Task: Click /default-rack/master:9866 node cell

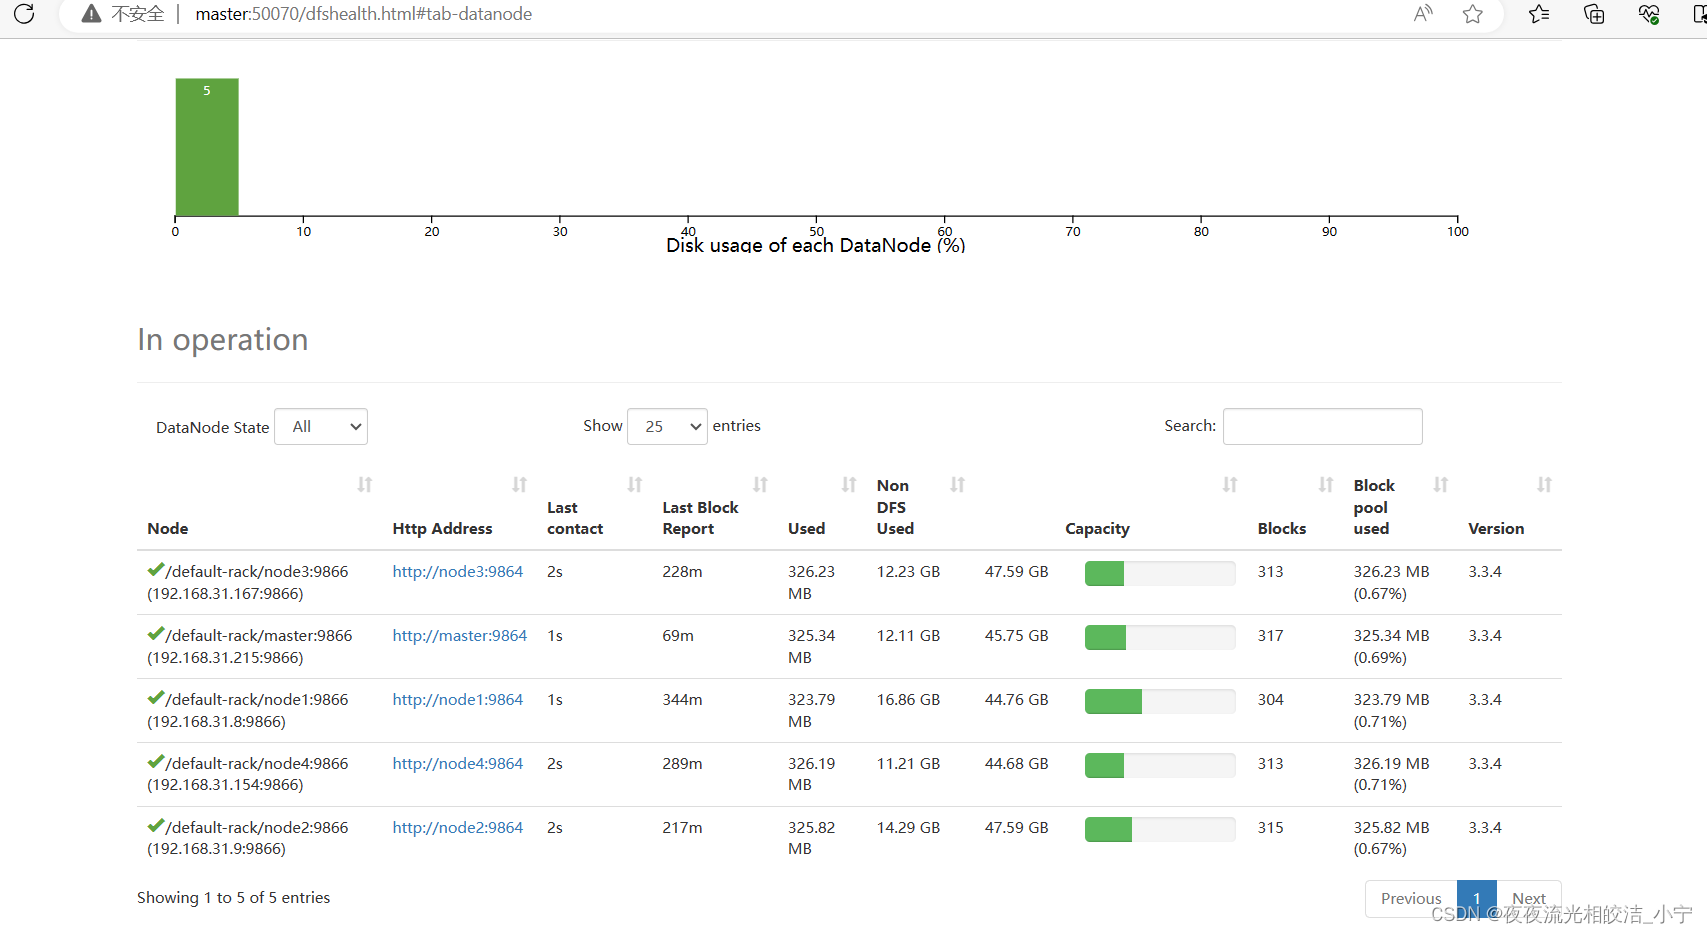Action: click(250, 646)
